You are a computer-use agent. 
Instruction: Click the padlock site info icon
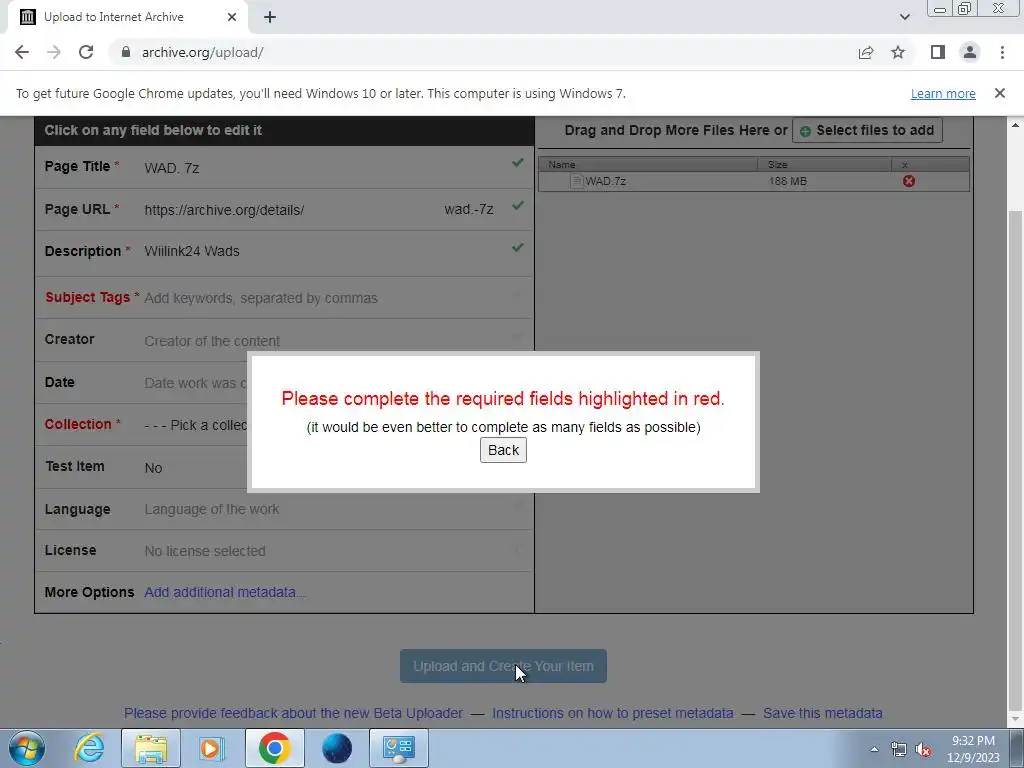click(126, 52)
